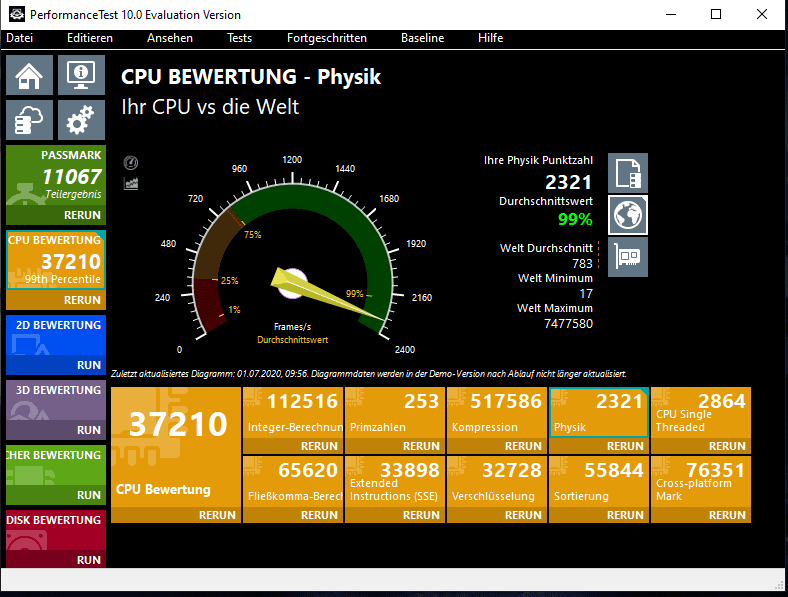
Task: Click the green 99% Durchschnittswert value
Action: [575, 219]
